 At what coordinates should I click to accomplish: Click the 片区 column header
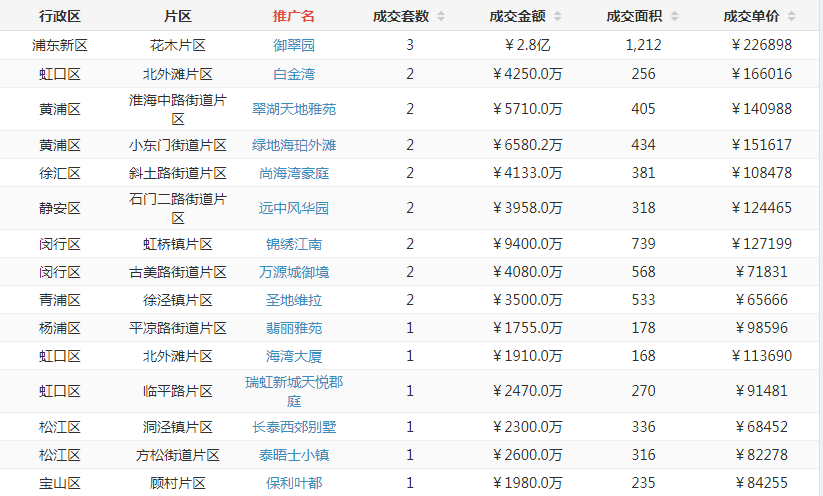(177, 16)
